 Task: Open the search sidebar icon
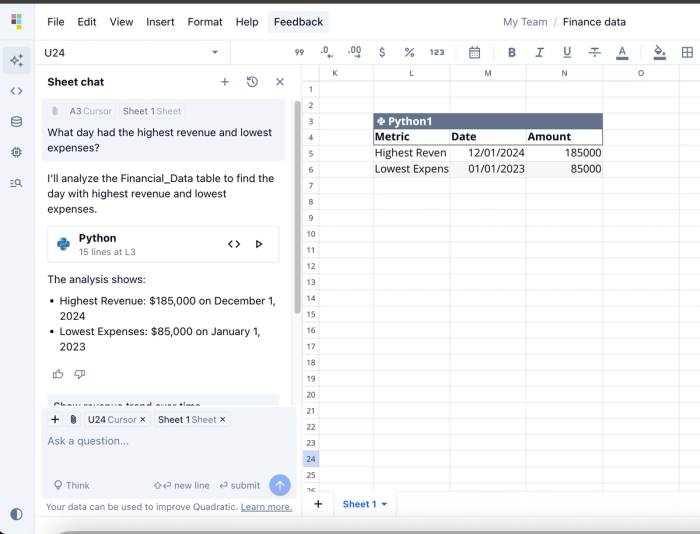click(17, 183)
